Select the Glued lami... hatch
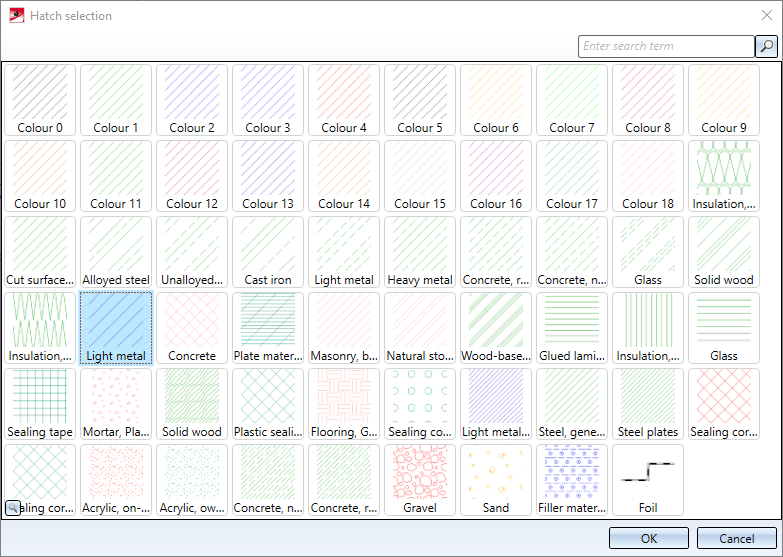 pos(572,328)
